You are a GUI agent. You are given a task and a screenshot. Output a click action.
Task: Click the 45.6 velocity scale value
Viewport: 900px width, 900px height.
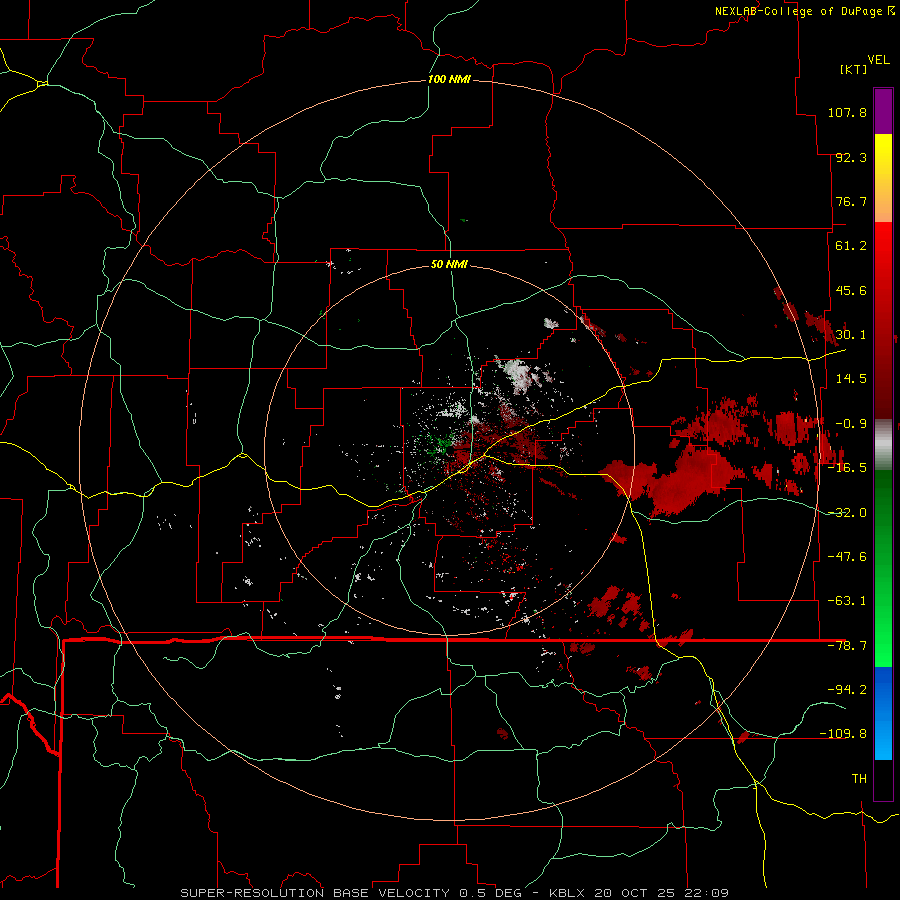pos(851,290)
